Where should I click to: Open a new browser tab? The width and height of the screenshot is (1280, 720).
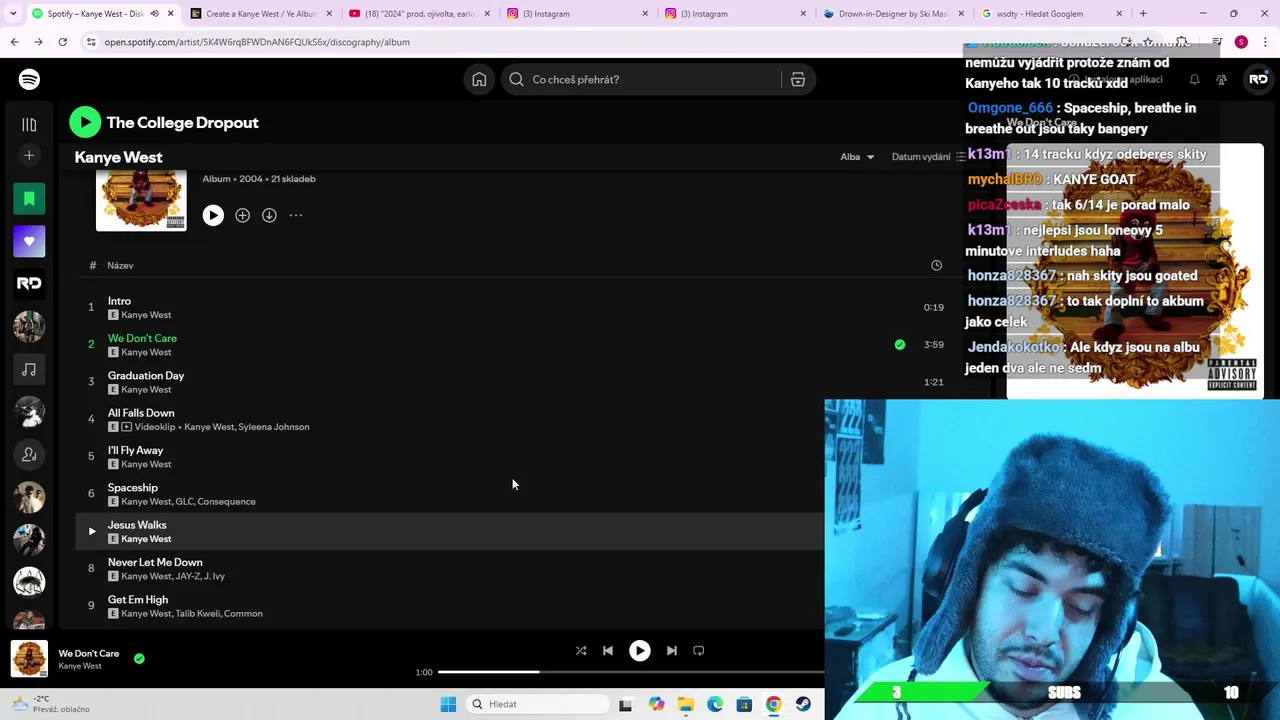click(1143, 14)
